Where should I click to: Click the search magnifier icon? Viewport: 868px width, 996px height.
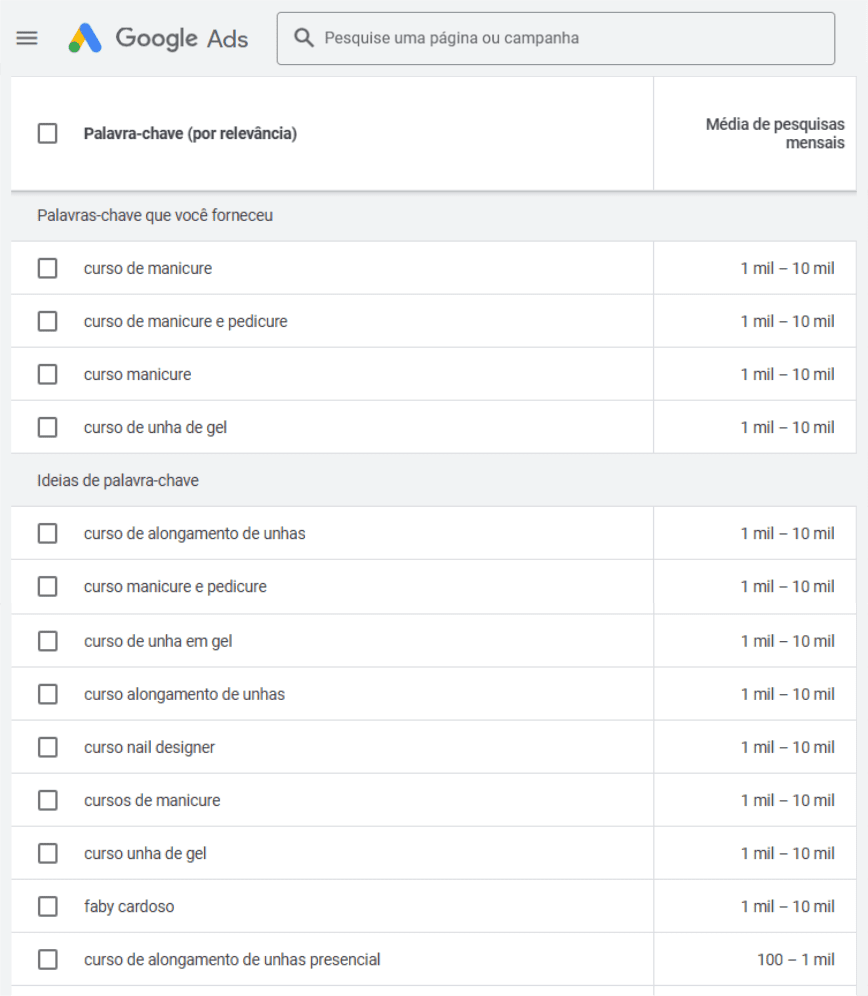[x=304, y=38]
